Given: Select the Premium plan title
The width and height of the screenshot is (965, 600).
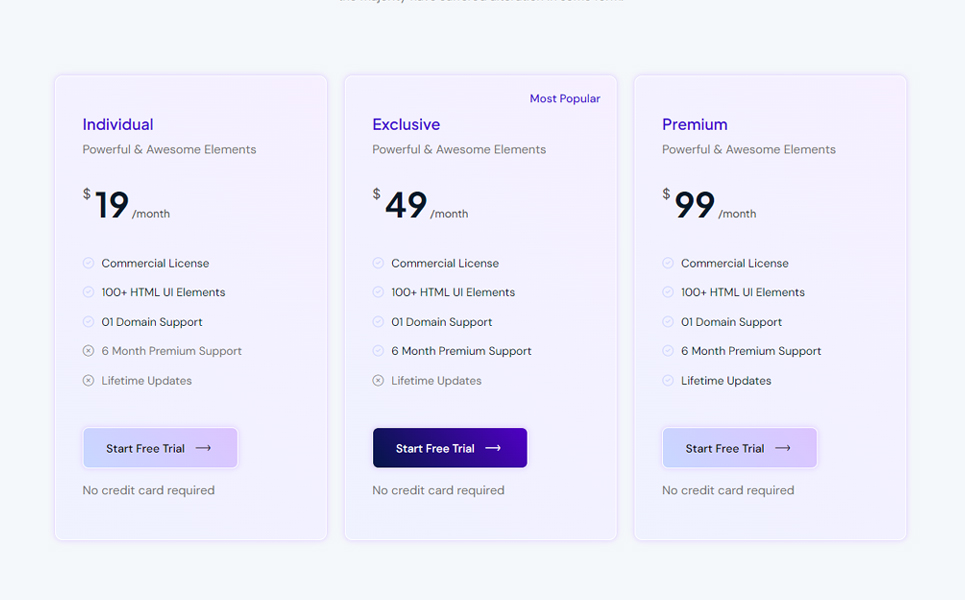Looking at the screenshot, I should 695,125.
